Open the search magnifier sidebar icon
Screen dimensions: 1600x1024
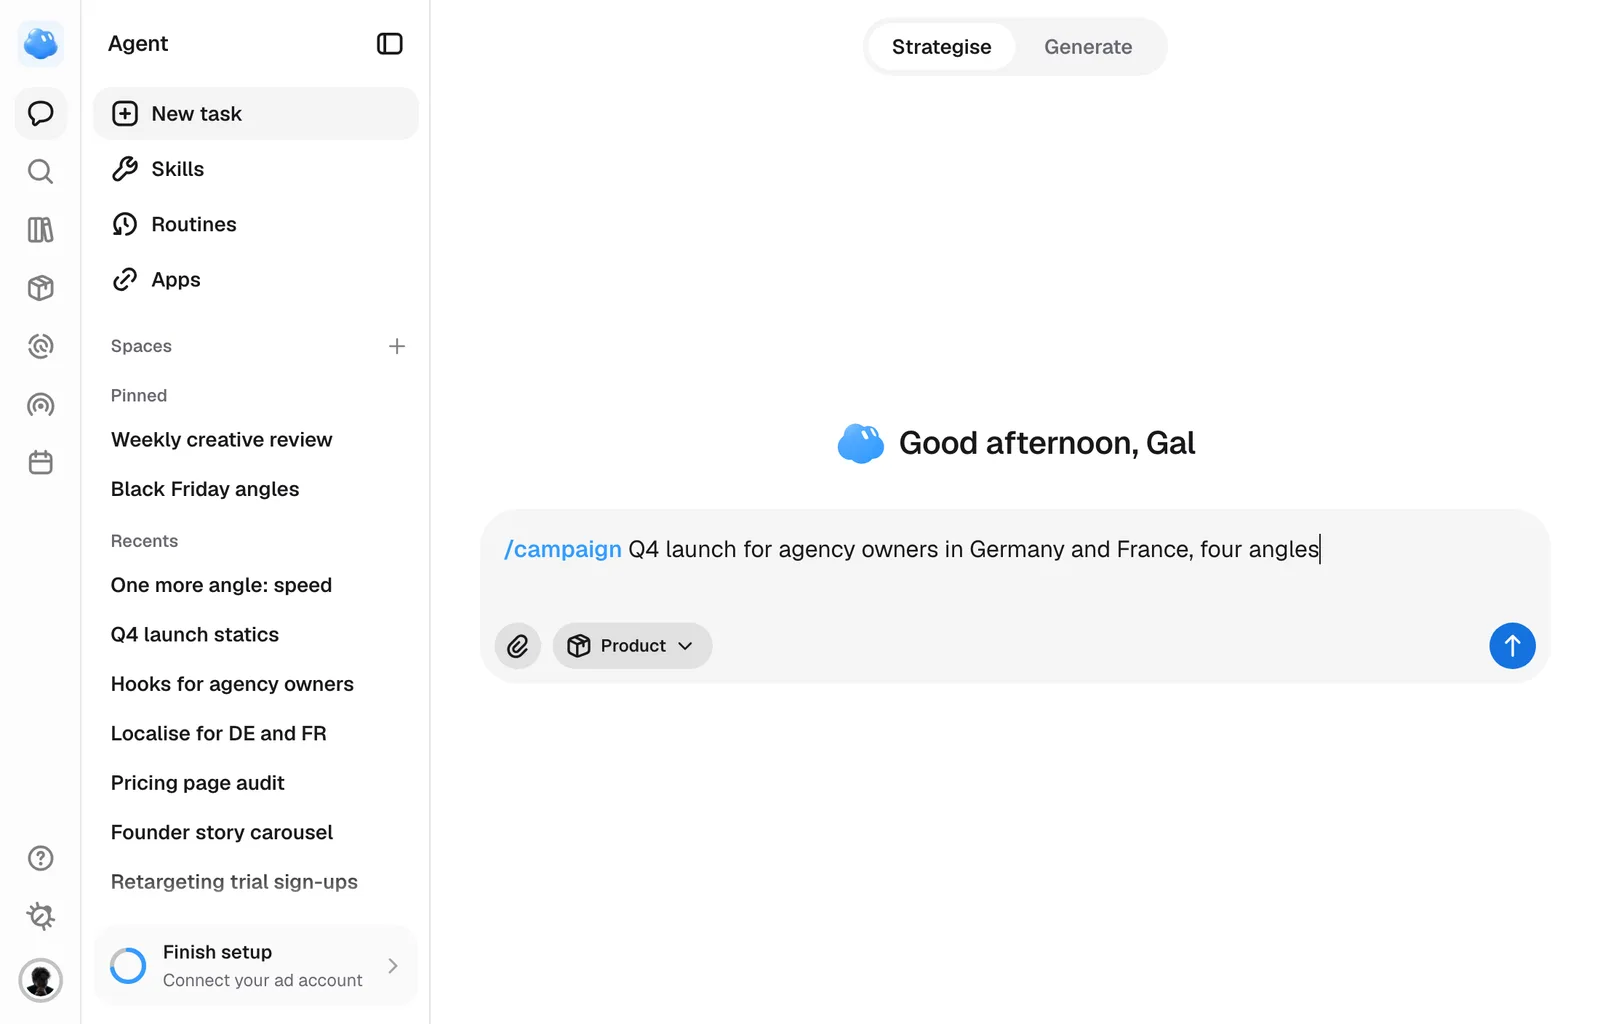click(x=41, y=172)
